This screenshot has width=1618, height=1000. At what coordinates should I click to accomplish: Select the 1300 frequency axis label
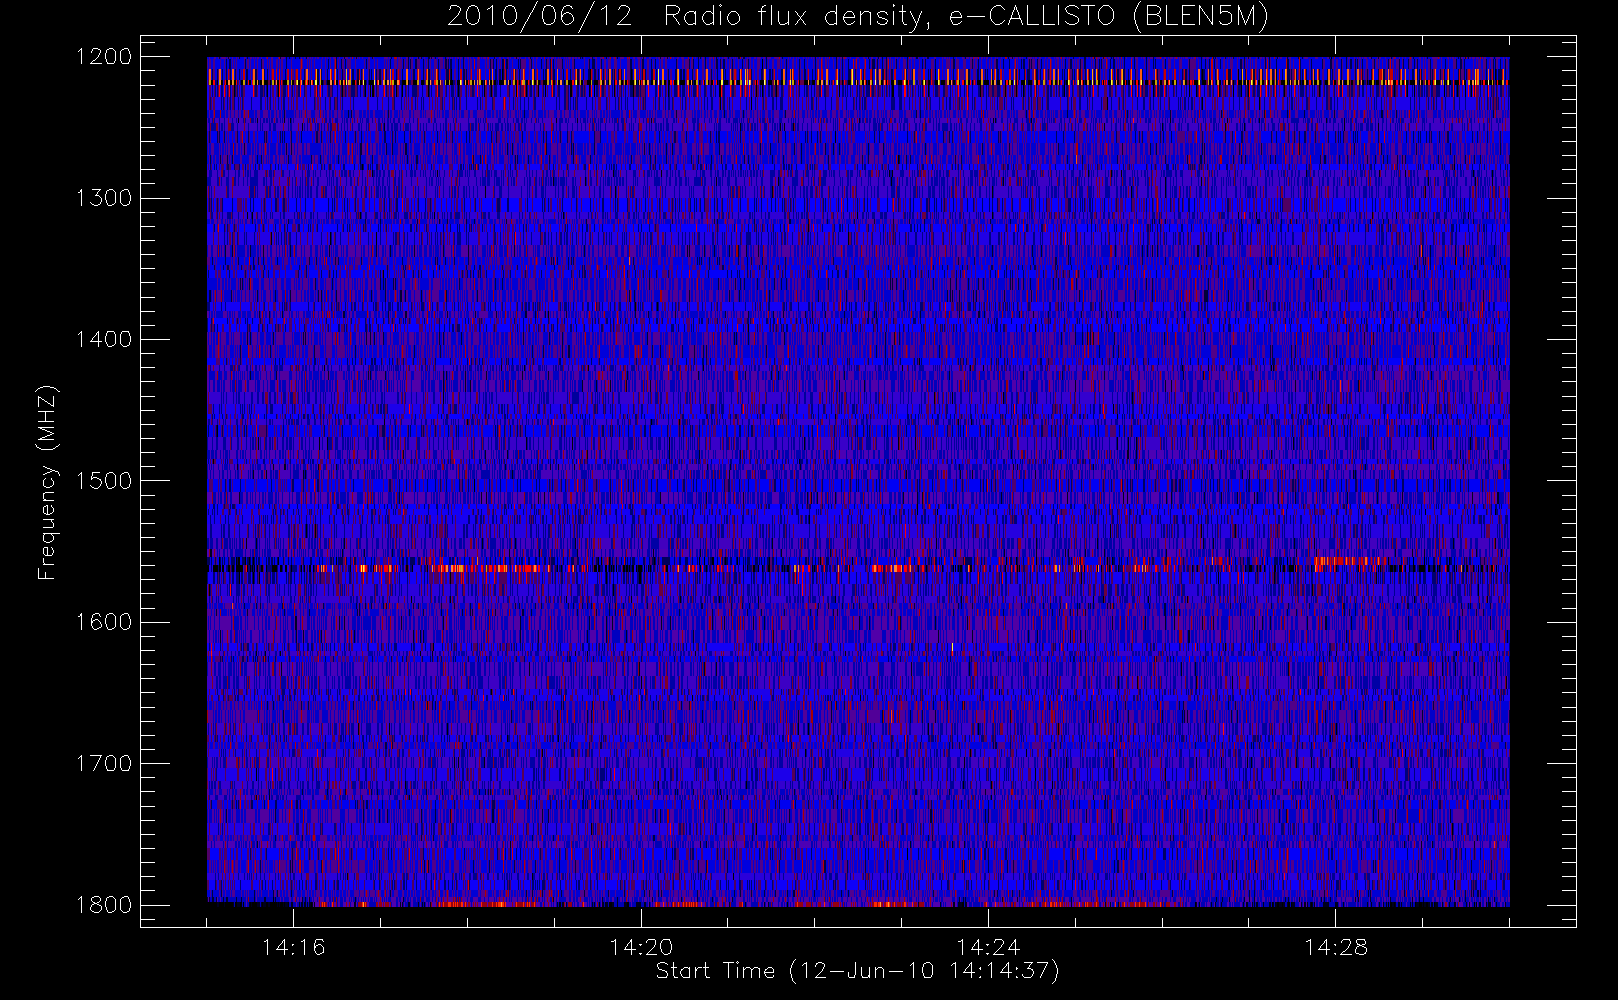tap(104, 198)
